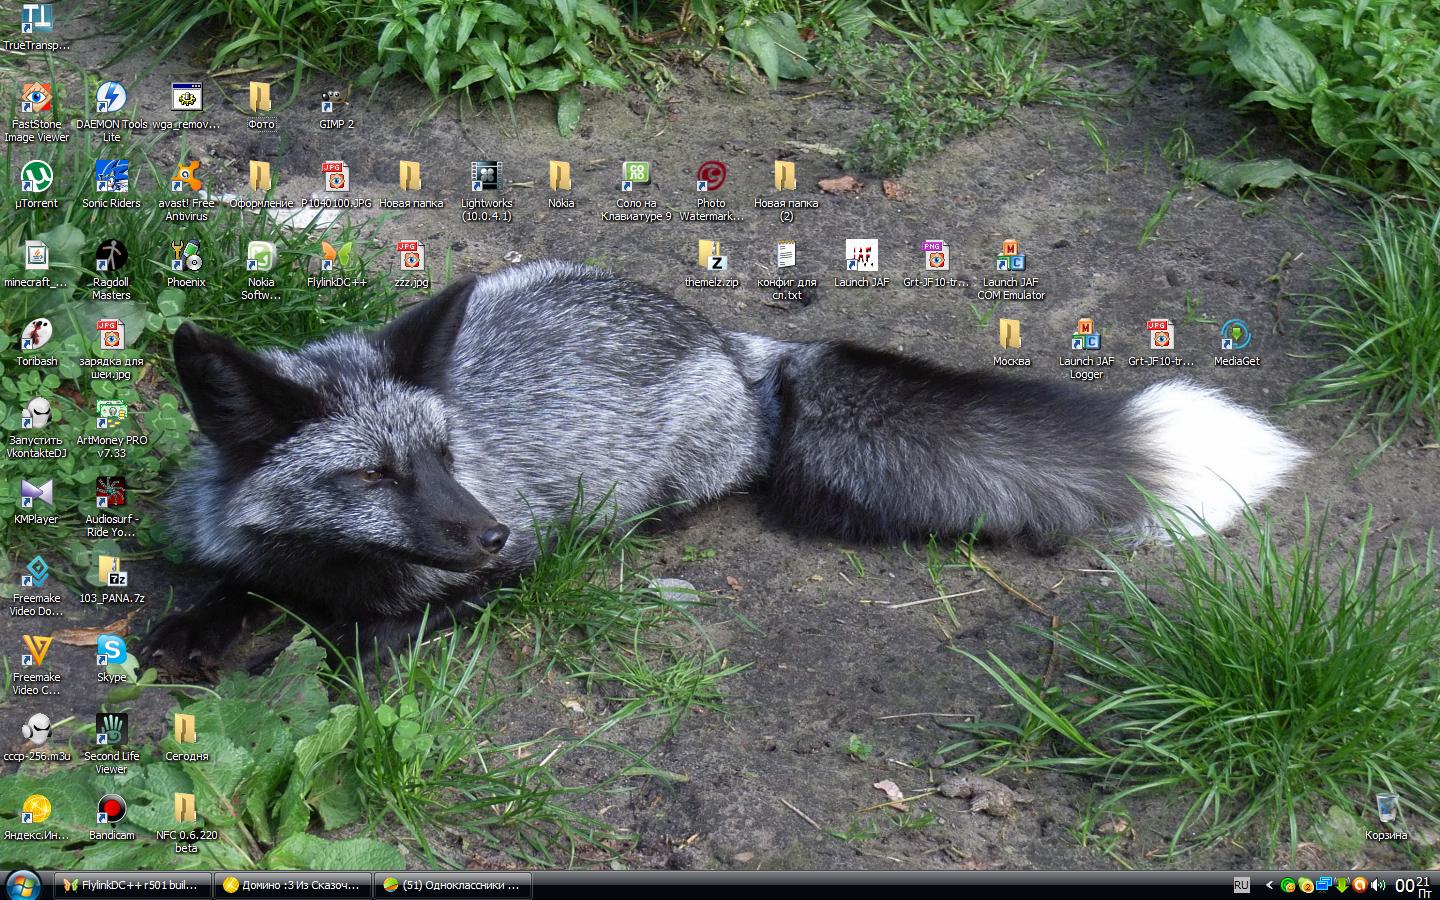The height and width of the screenshot is (900, 1440).
Task: Click the Bandicam desktop icon
Action: [x=111, y=810]
